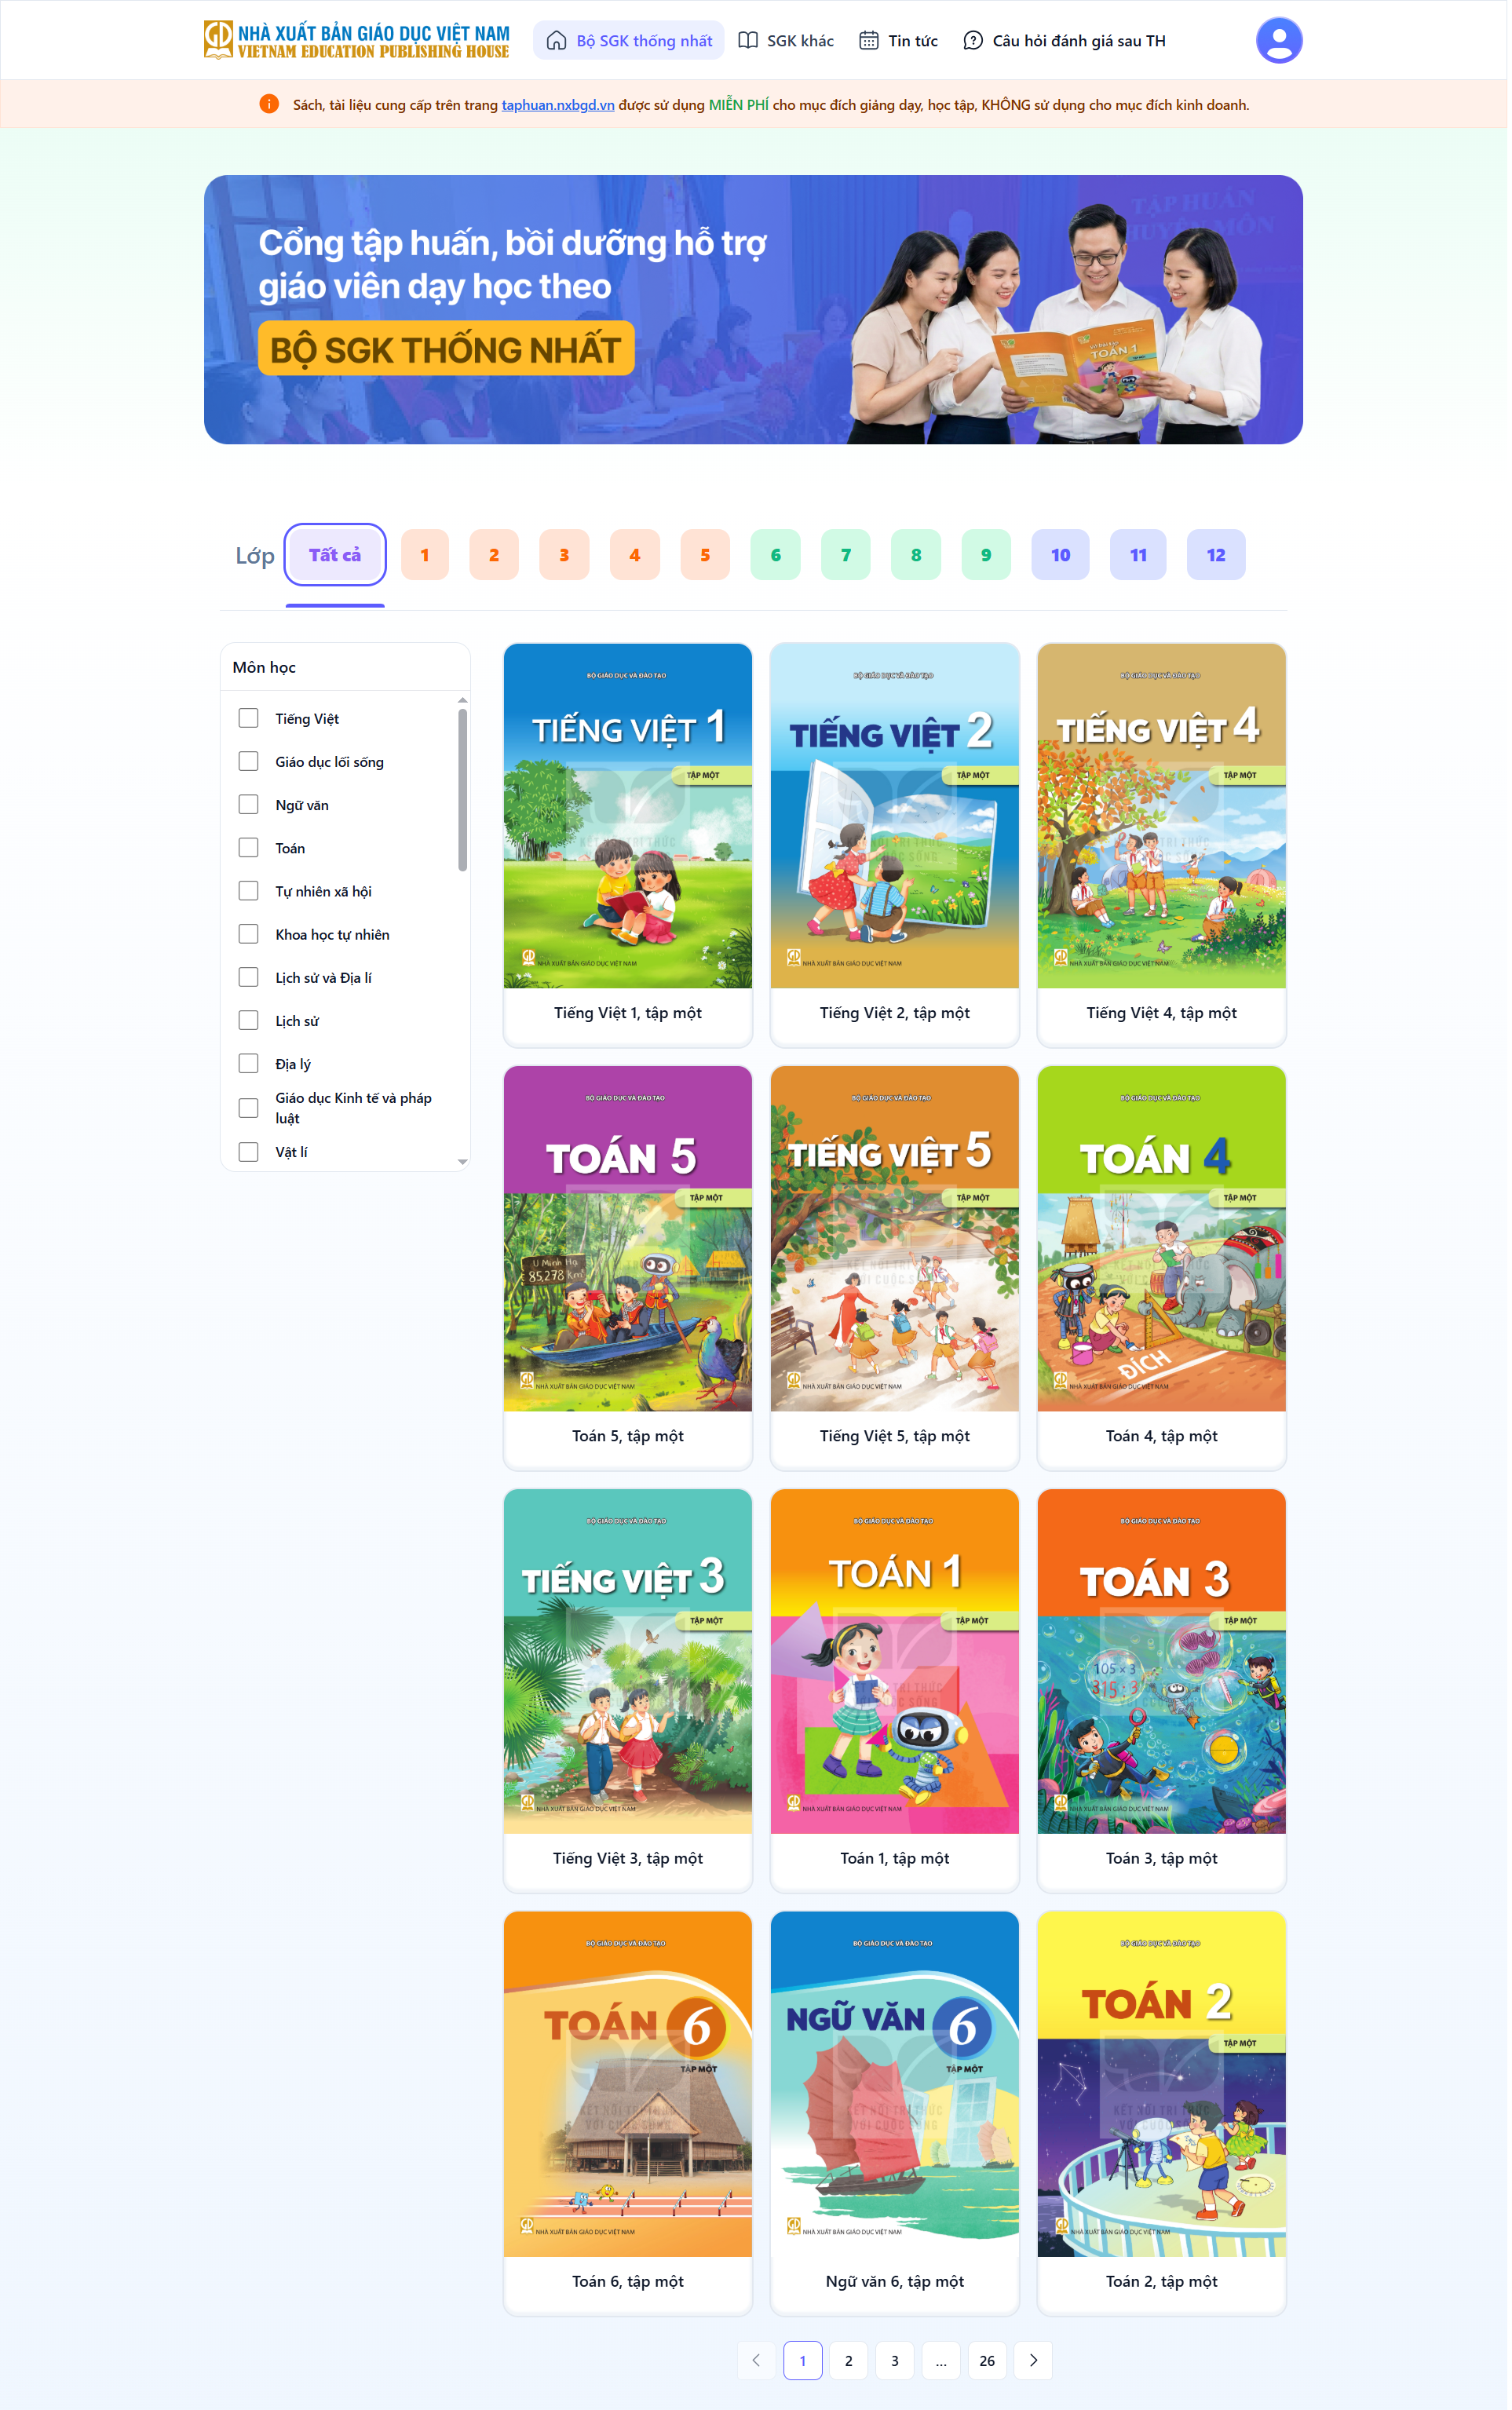Toggle the Khoa học tự nhiên checkbox

click(249, 933)
